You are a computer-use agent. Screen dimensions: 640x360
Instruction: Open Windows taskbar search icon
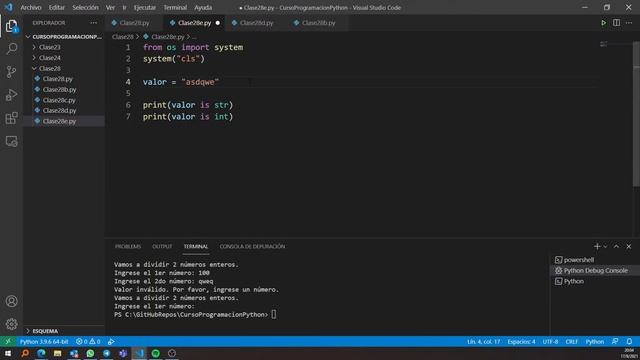pyautogui.click(x=25, y=353)
